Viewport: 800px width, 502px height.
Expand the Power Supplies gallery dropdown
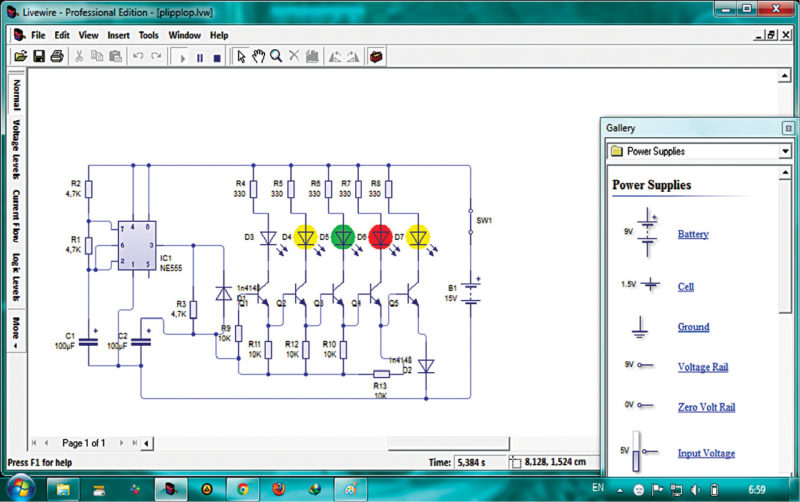(784, 151)
